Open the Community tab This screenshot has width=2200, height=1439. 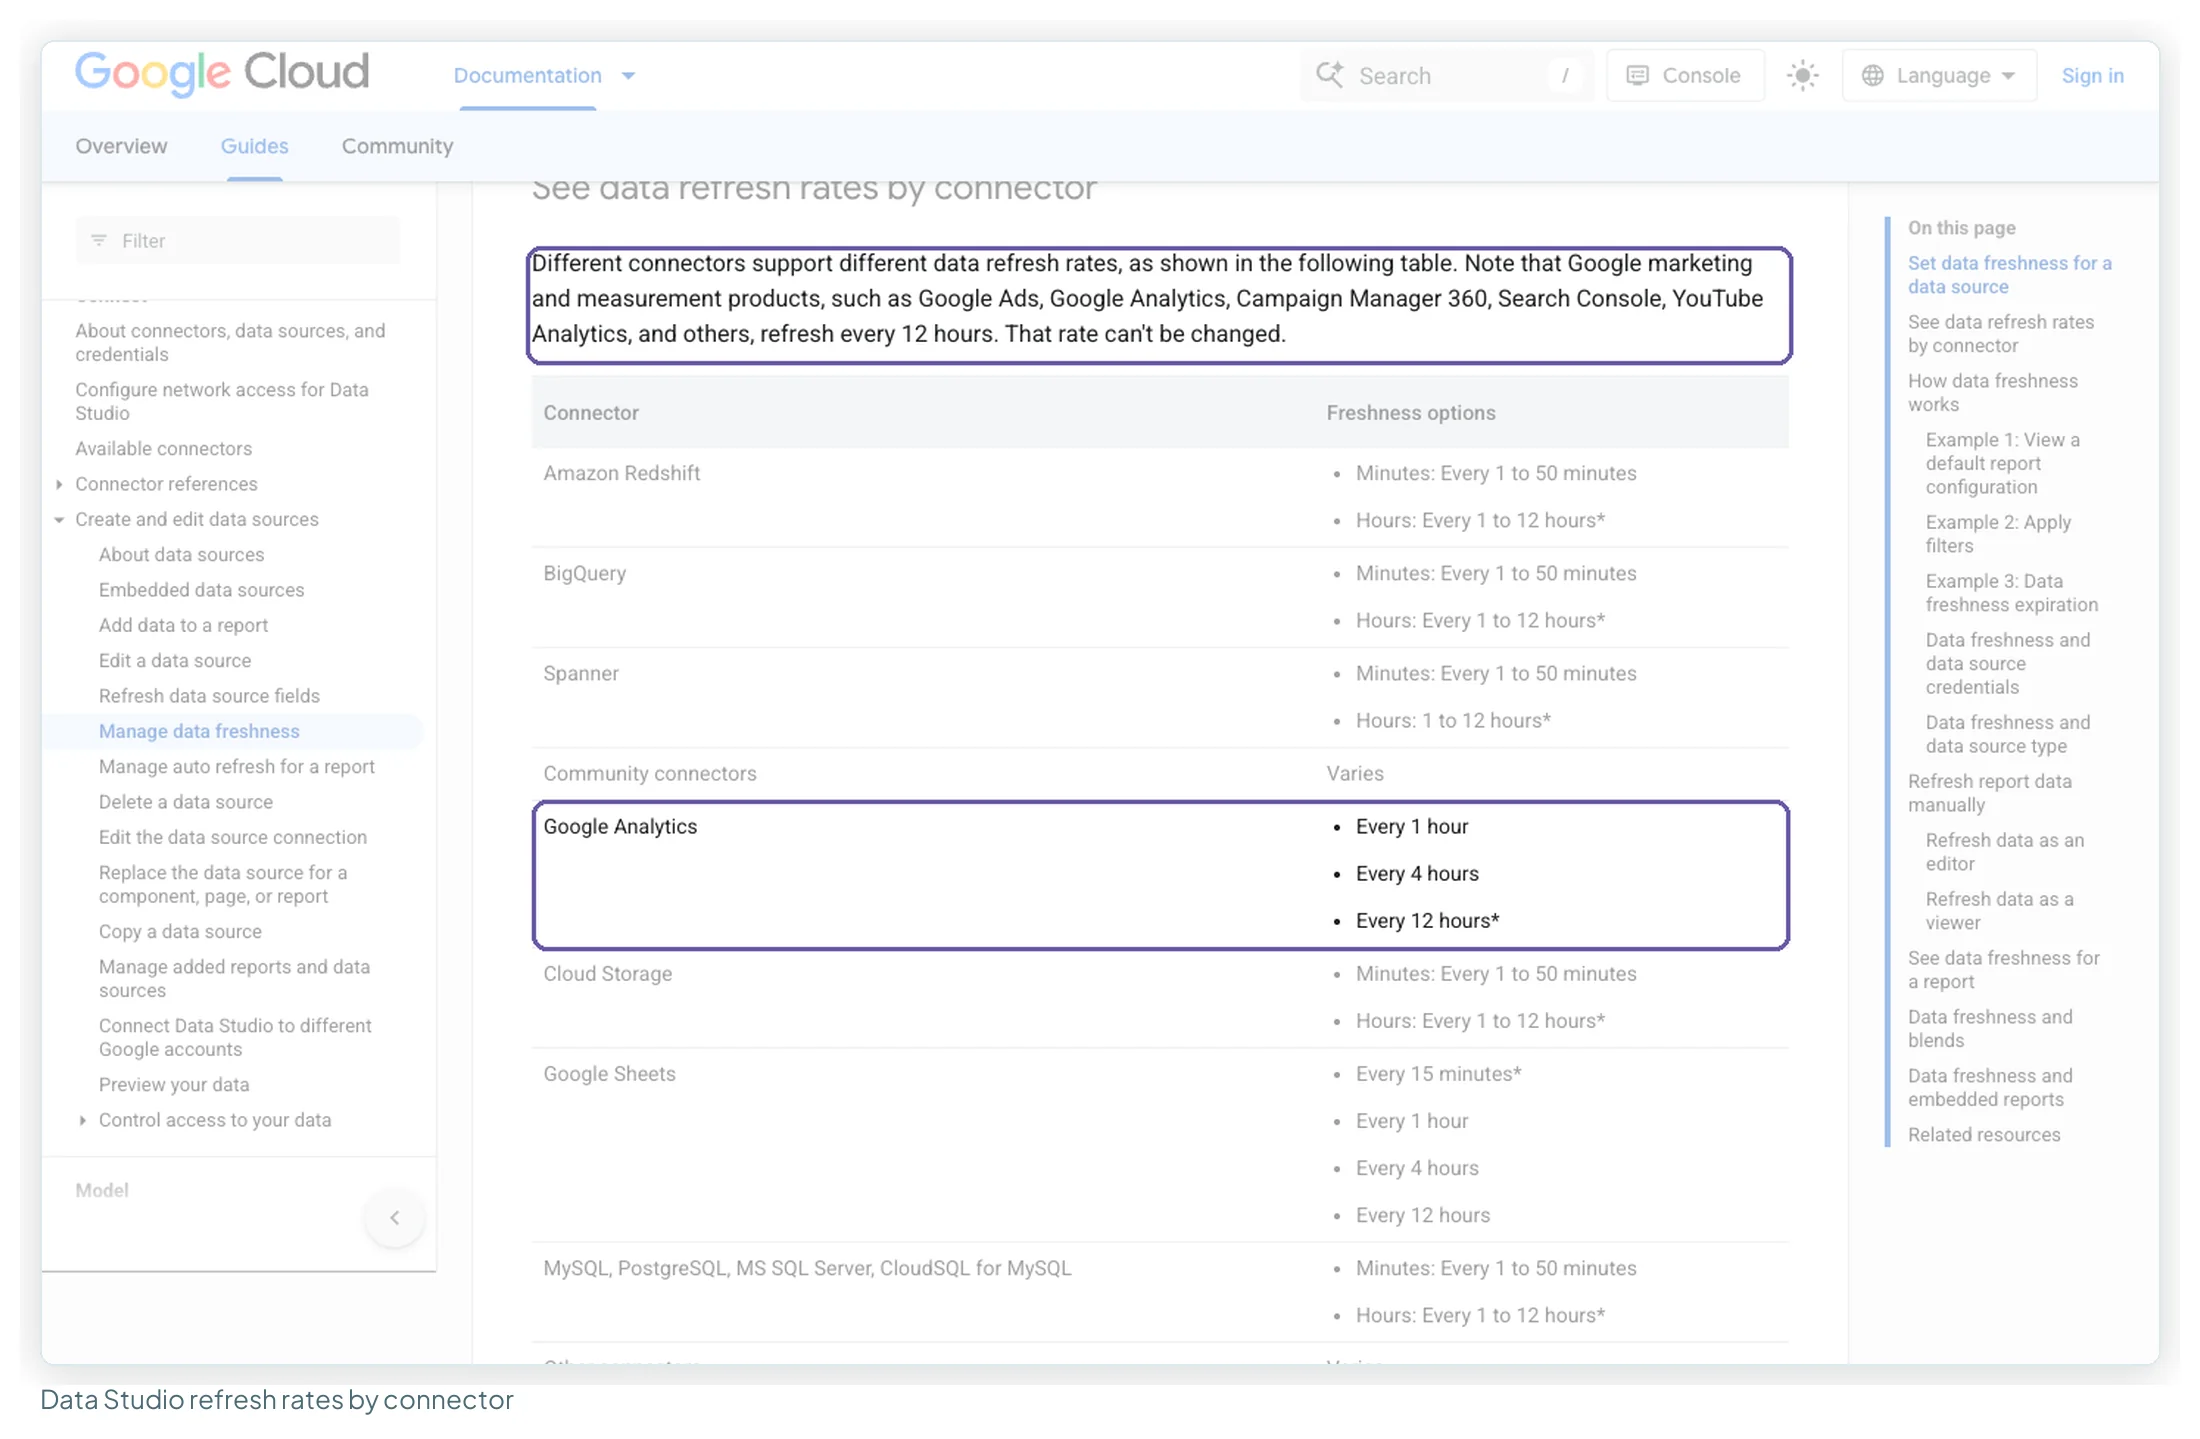point(397,146)
